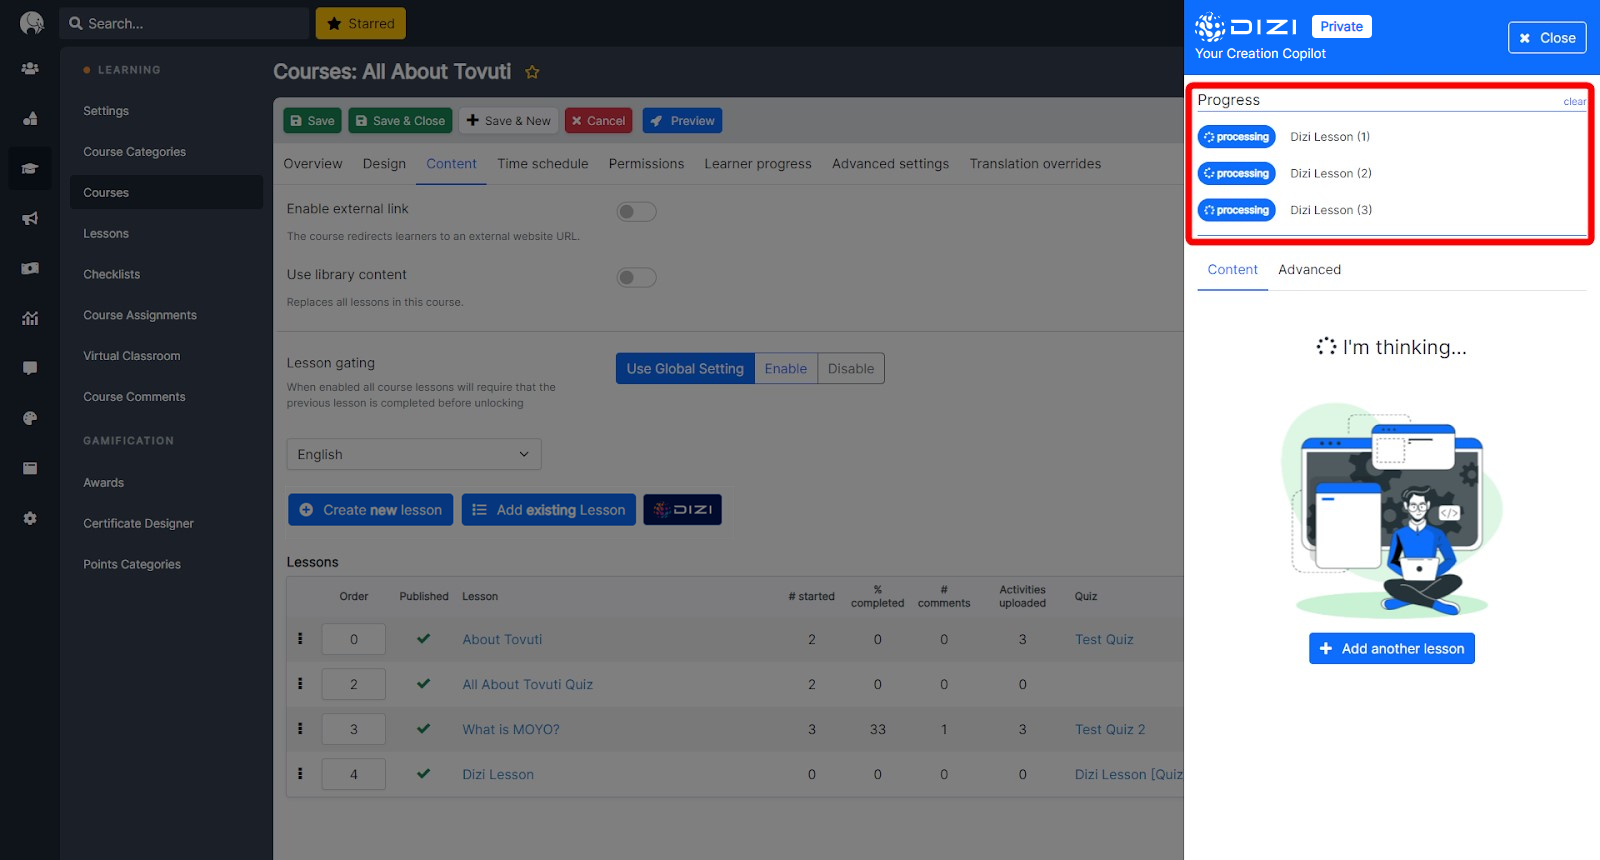The image size is (1600, 860).
Task: Open the palette design sidebar icon
Action: click(x=30, y=418)
